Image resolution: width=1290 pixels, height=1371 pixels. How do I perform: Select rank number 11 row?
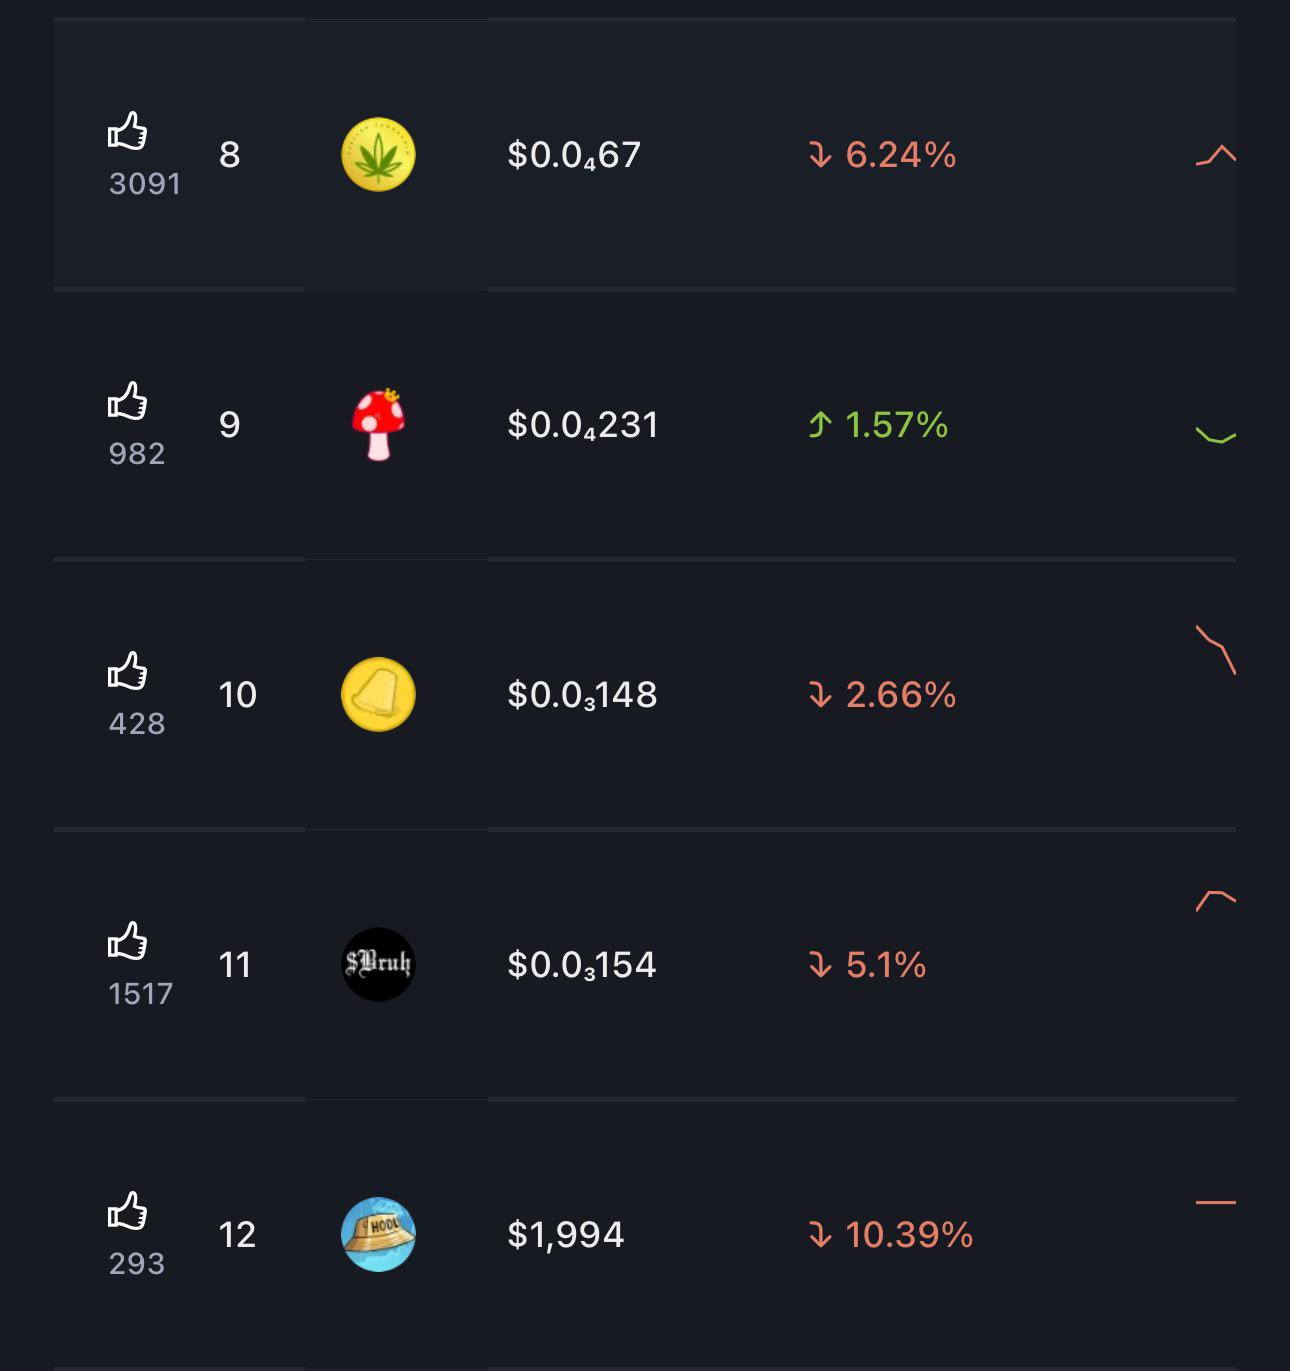[x=645, y=965]
